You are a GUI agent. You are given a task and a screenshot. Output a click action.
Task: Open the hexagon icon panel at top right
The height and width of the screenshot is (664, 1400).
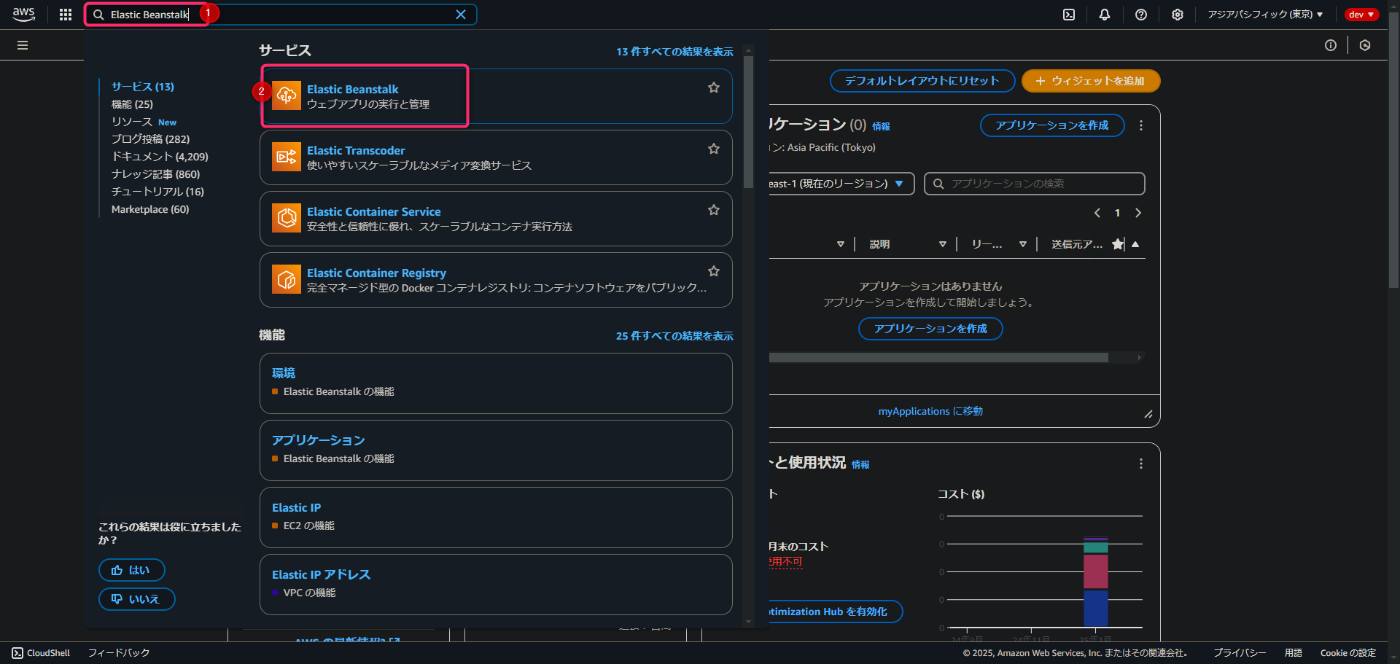point(1365,45)
